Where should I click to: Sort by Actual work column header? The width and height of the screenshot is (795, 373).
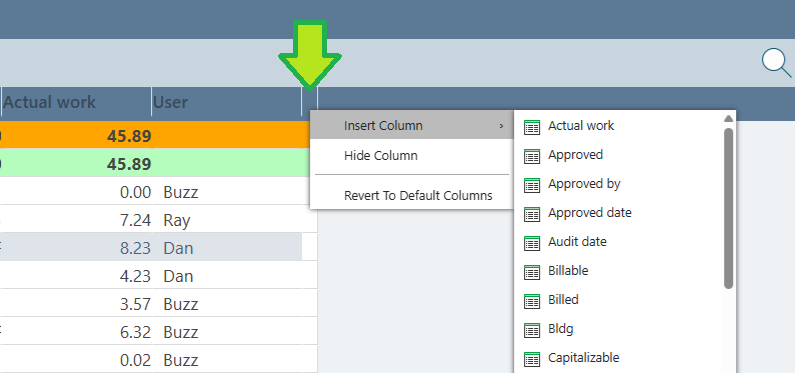(76, 102)
